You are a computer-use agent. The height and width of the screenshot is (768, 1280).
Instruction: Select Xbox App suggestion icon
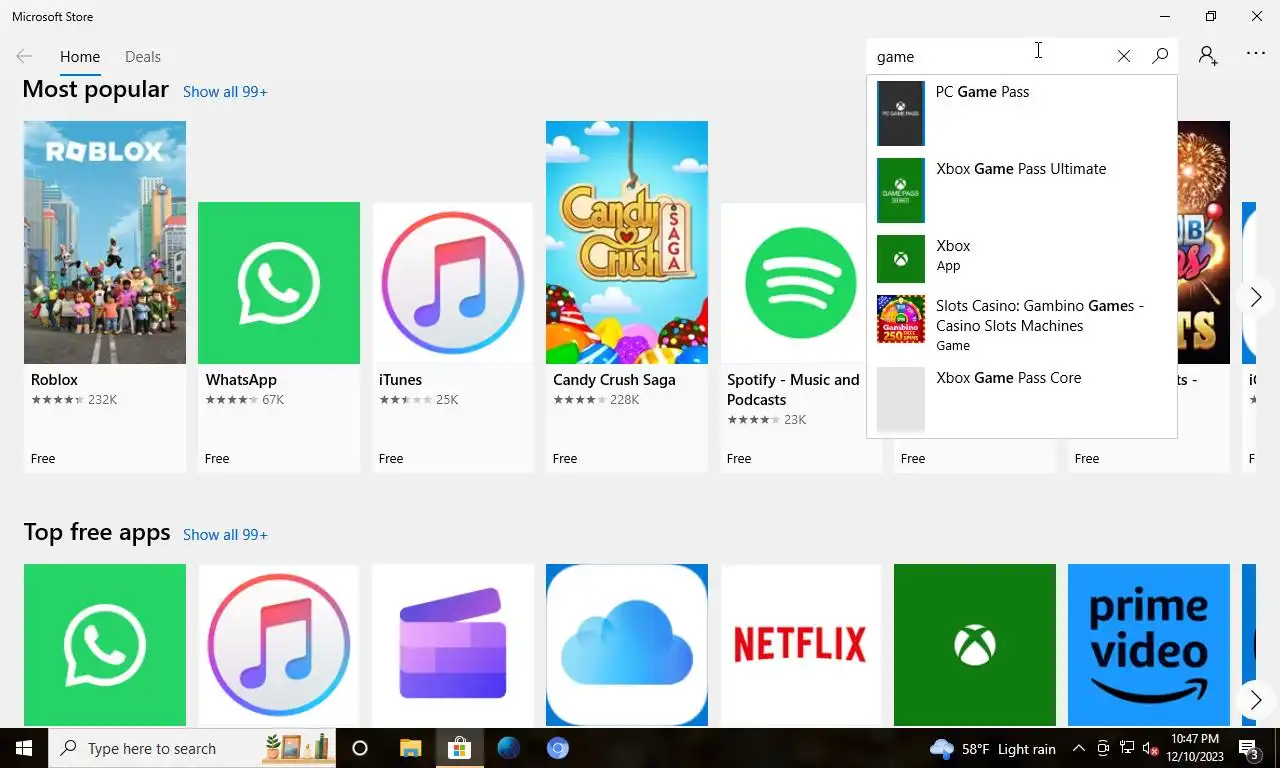point(901,259)
